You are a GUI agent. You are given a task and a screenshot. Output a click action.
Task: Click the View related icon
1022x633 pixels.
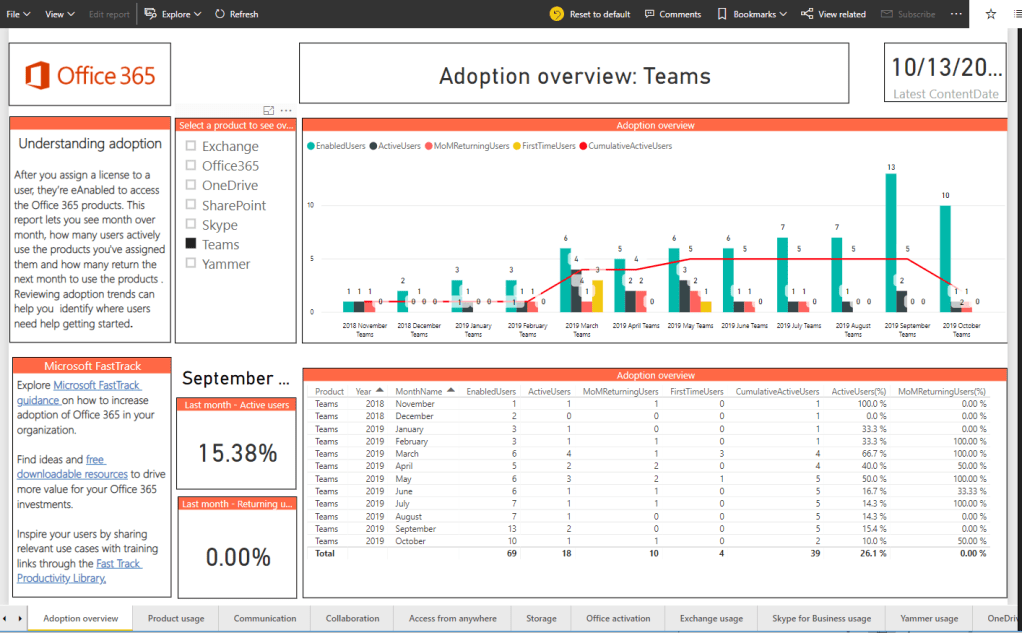pyautogui.click(x=806, y=14)
